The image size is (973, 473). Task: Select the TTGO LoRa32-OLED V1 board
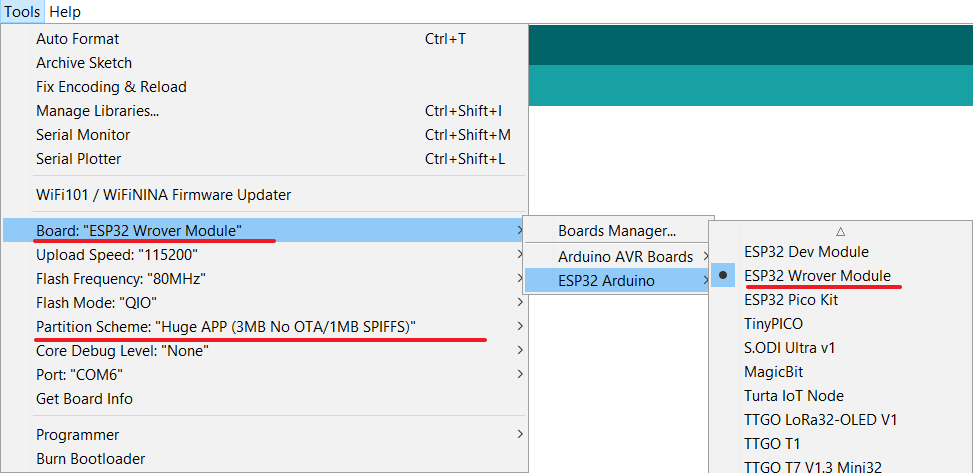coord(820,420)
